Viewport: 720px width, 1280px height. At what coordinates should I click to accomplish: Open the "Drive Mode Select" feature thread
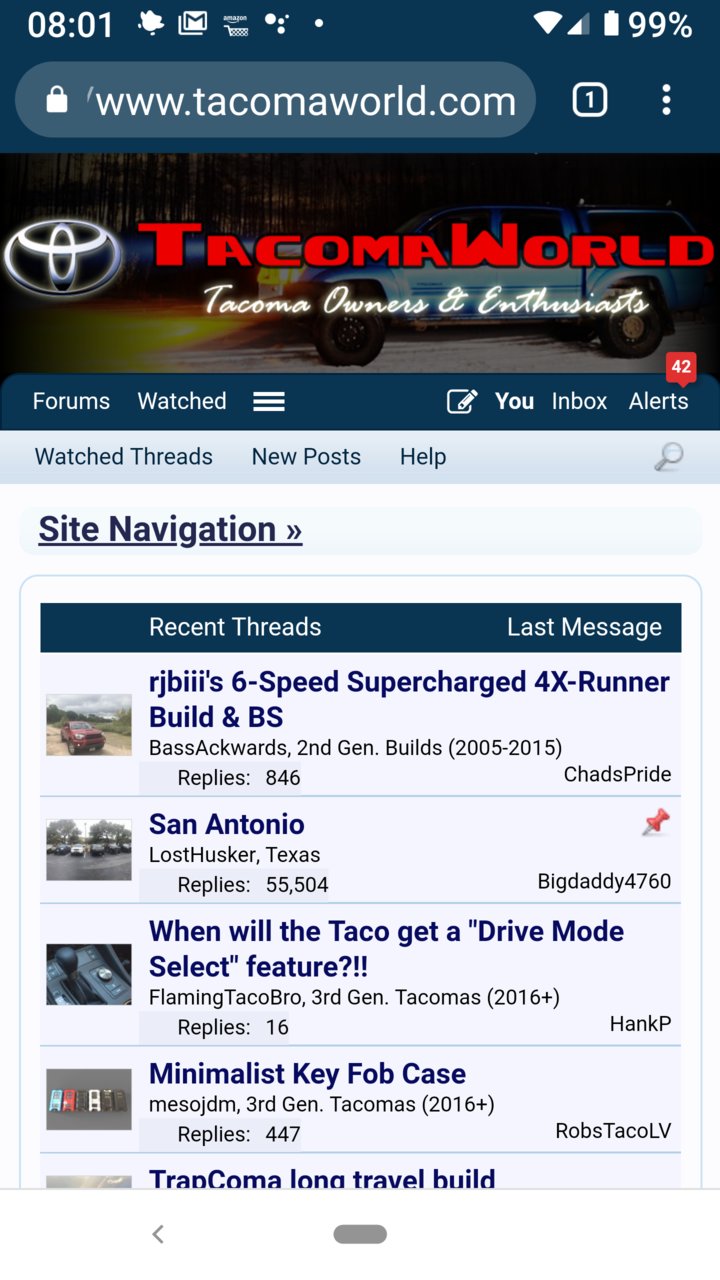[x=387, y=949]
